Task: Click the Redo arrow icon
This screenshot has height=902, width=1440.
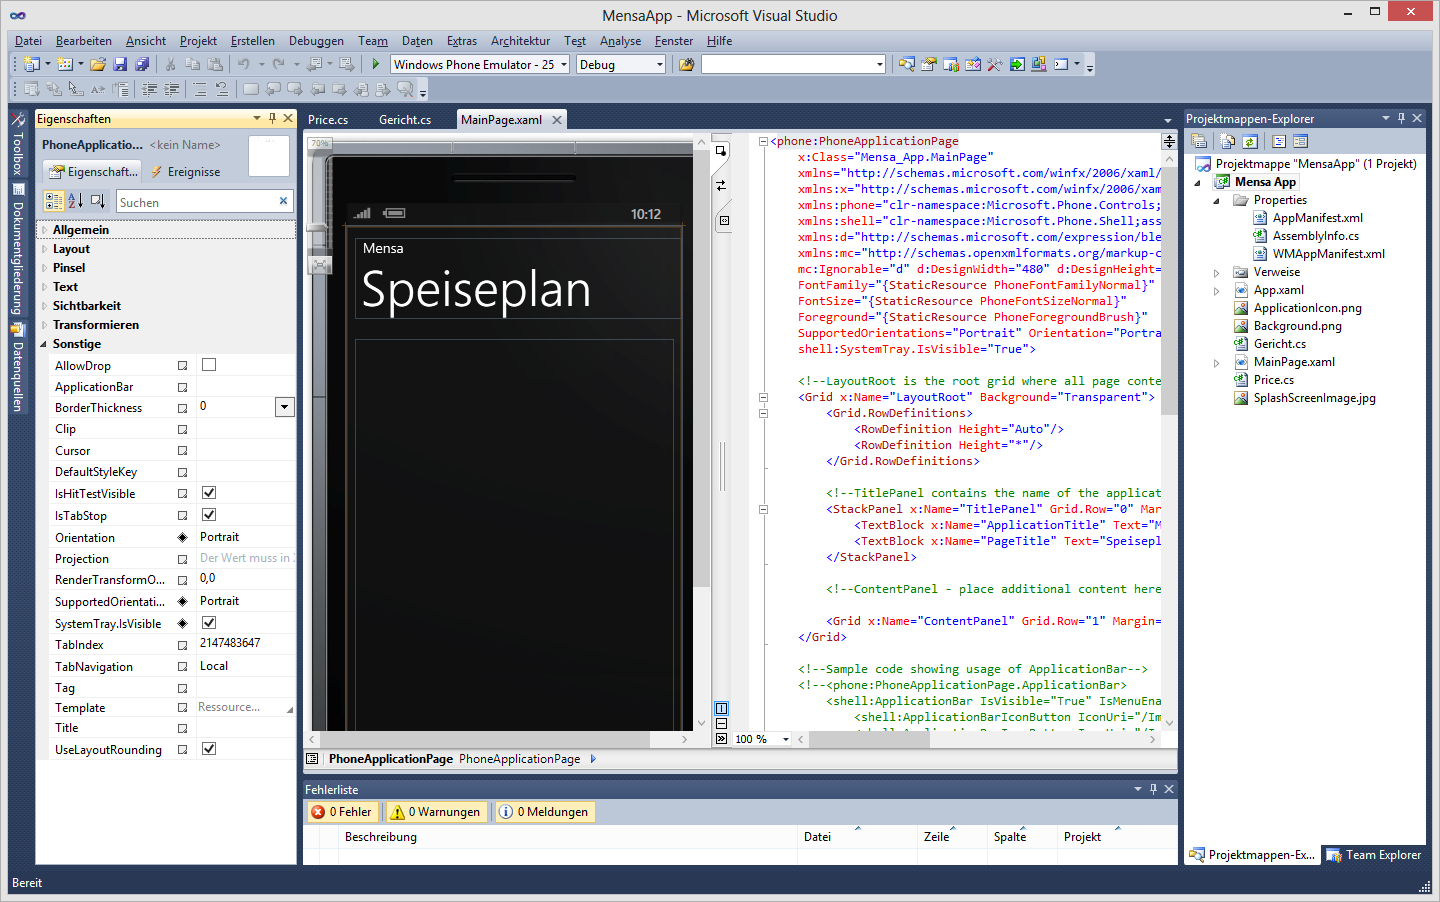Action: (x=279, y=64)
